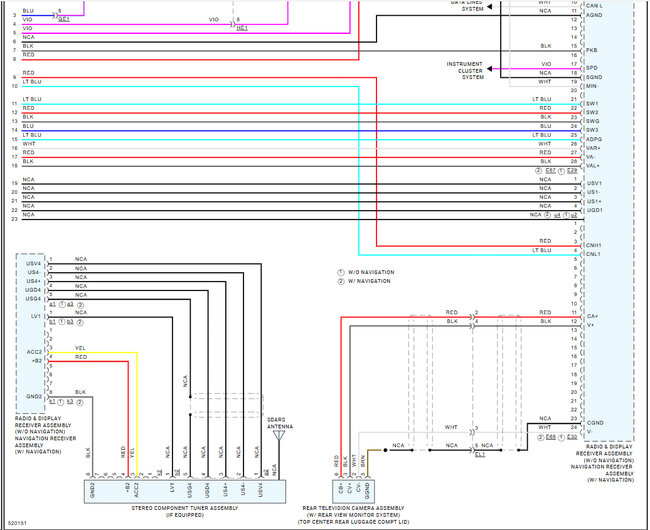Click the CNH1 terminal label

[594, 245]
